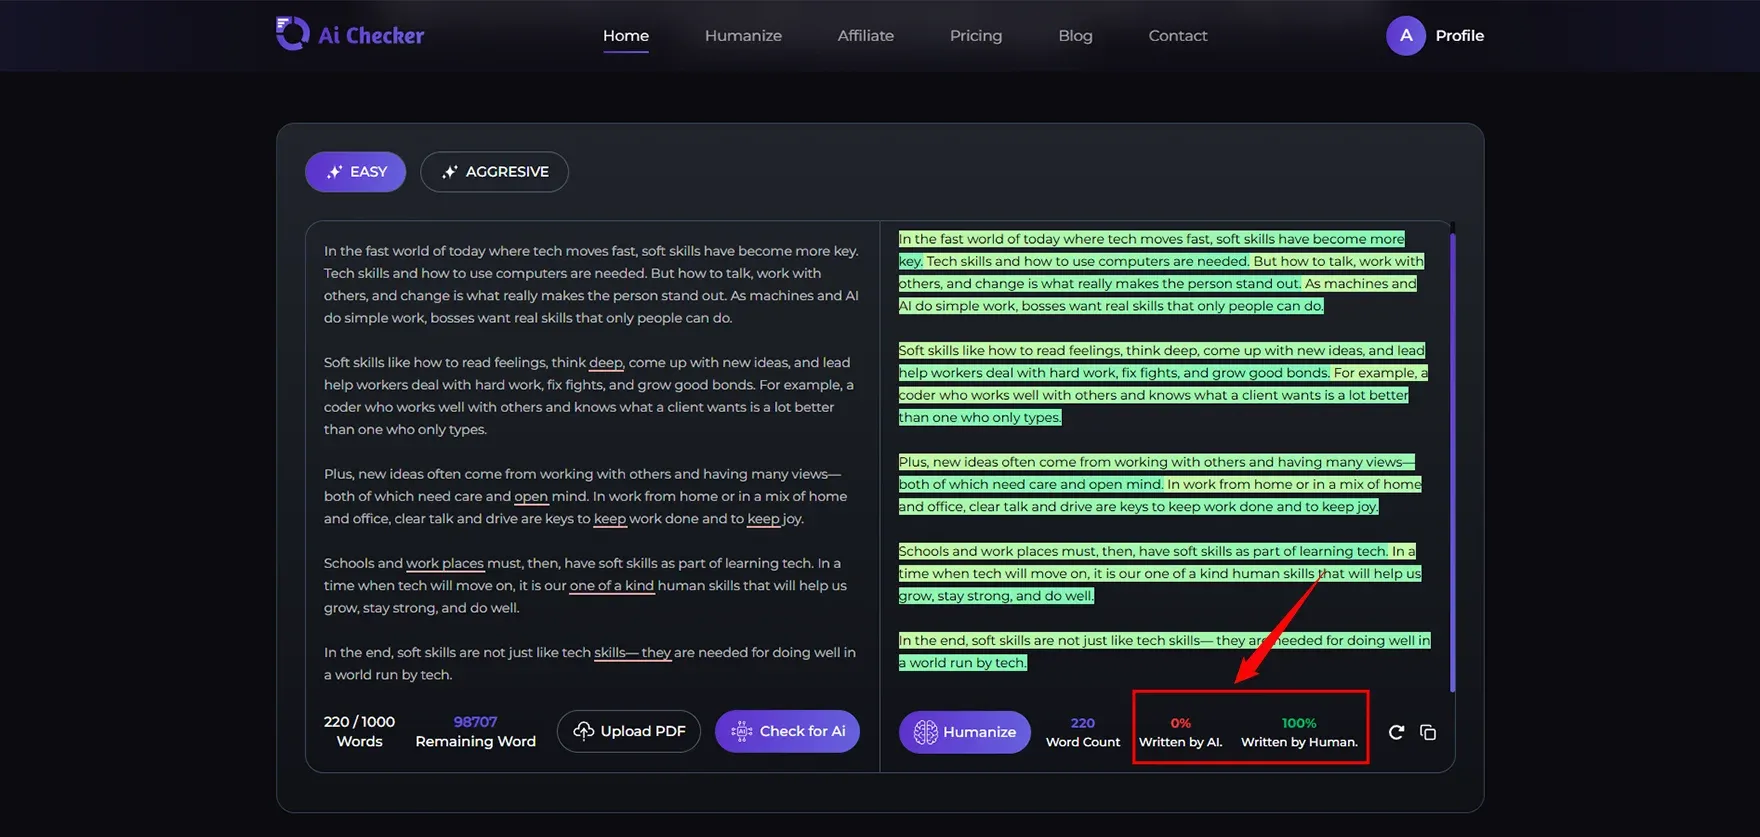
Task: Open the Humanize page in navigation
Action: click(743, 36)
